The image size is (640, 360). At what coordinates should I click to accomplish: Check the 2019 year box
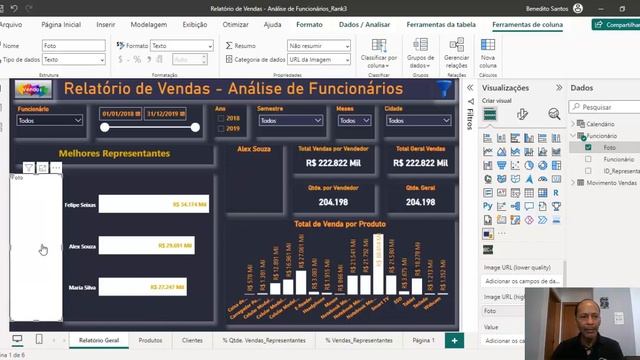point(221,129)
